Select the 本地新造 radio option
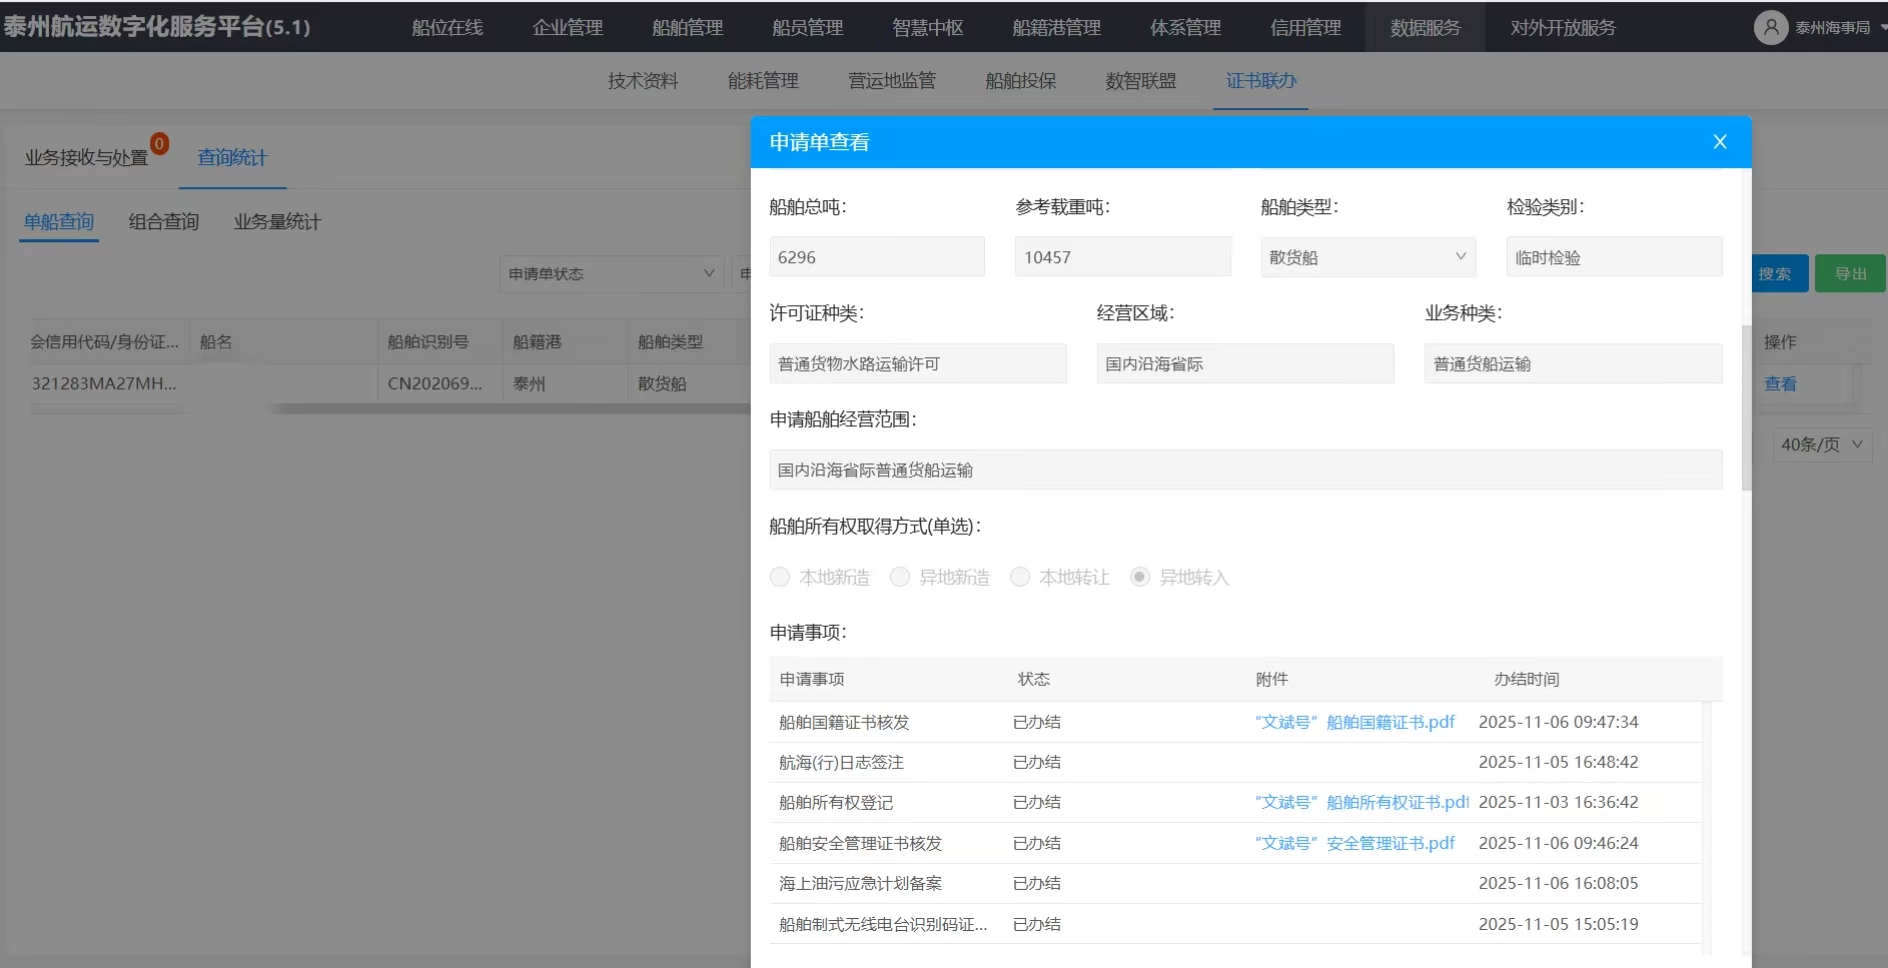1888x968 pixels. coord(780,577)
